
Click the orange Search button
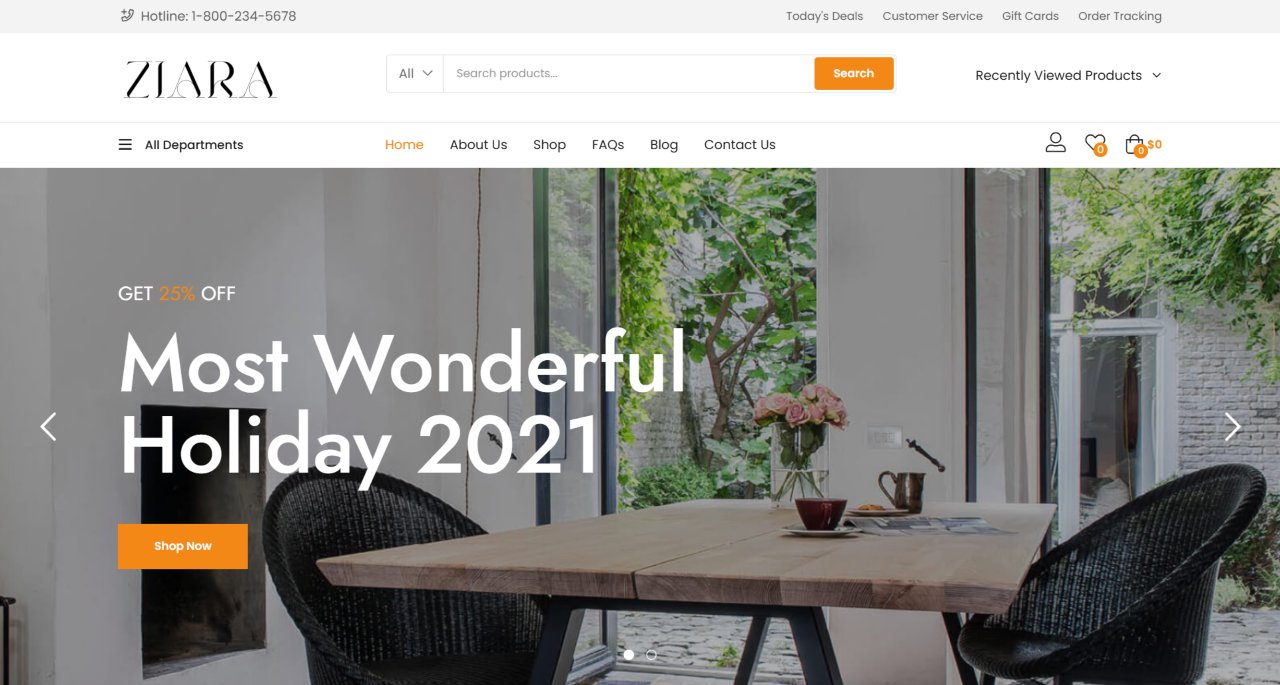click(x=853, y=73)
